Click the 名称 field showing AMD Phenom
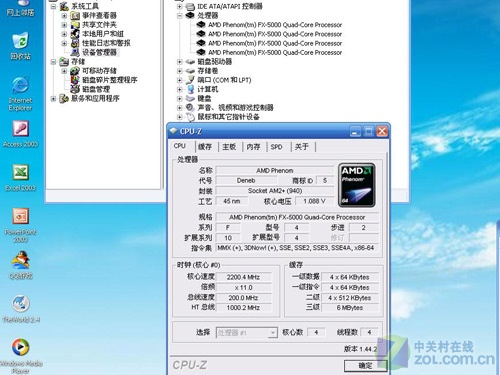Screen dimensions: 500x375 coord(275,171)
